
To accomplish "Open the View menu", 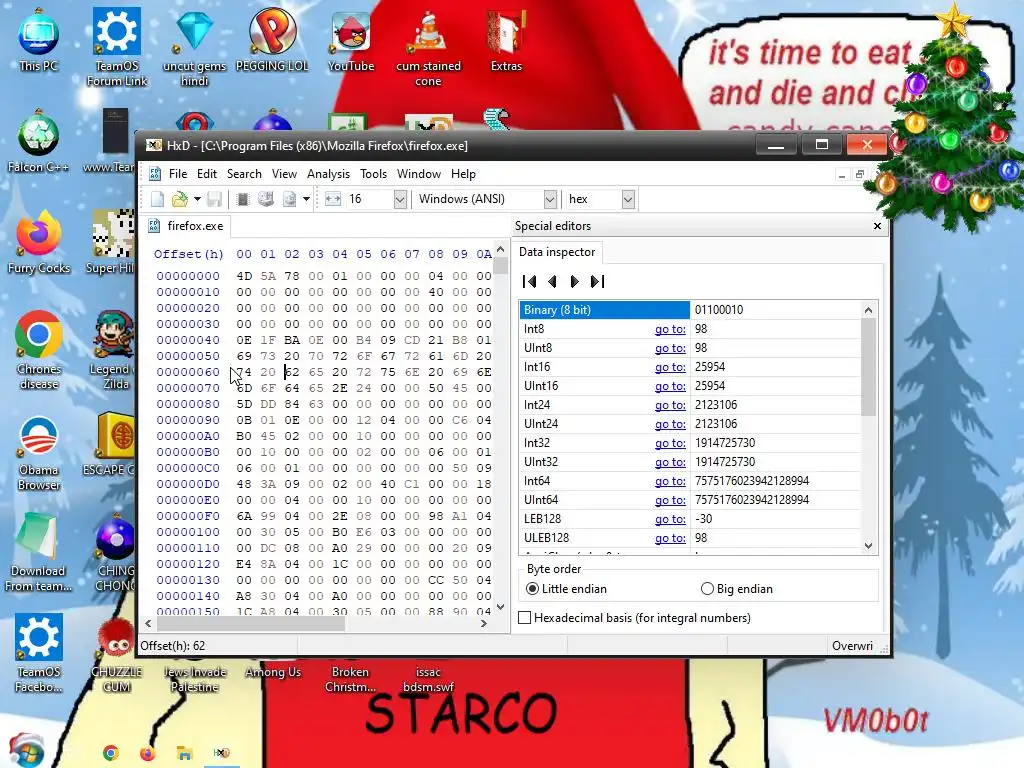I will pyautogui.click(x=284, y=174).
